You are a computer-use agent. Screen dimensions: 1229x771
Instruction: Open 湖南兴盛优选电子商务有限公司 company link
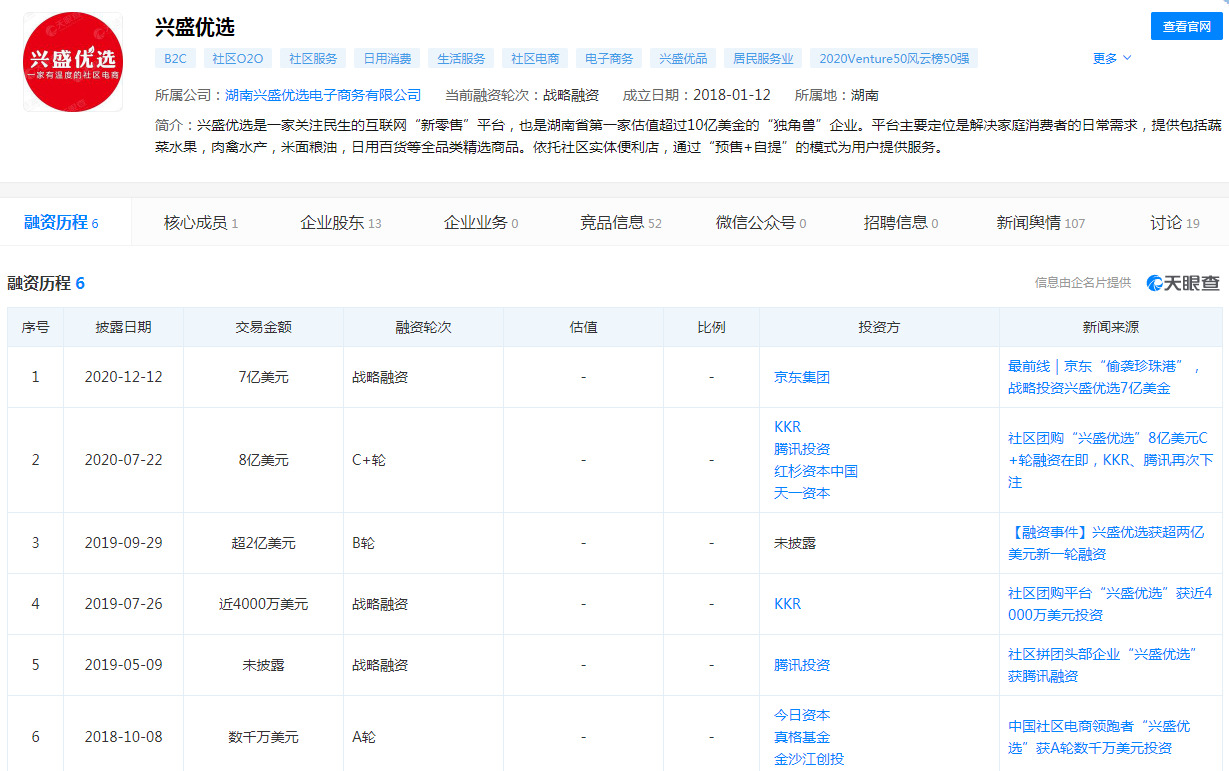click(x=323, y=95)
